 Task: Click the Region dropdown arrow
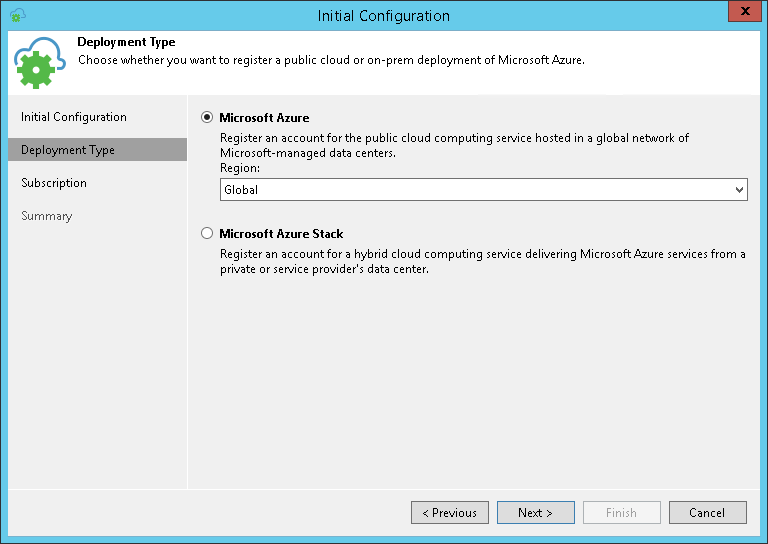tap(739, 189)
